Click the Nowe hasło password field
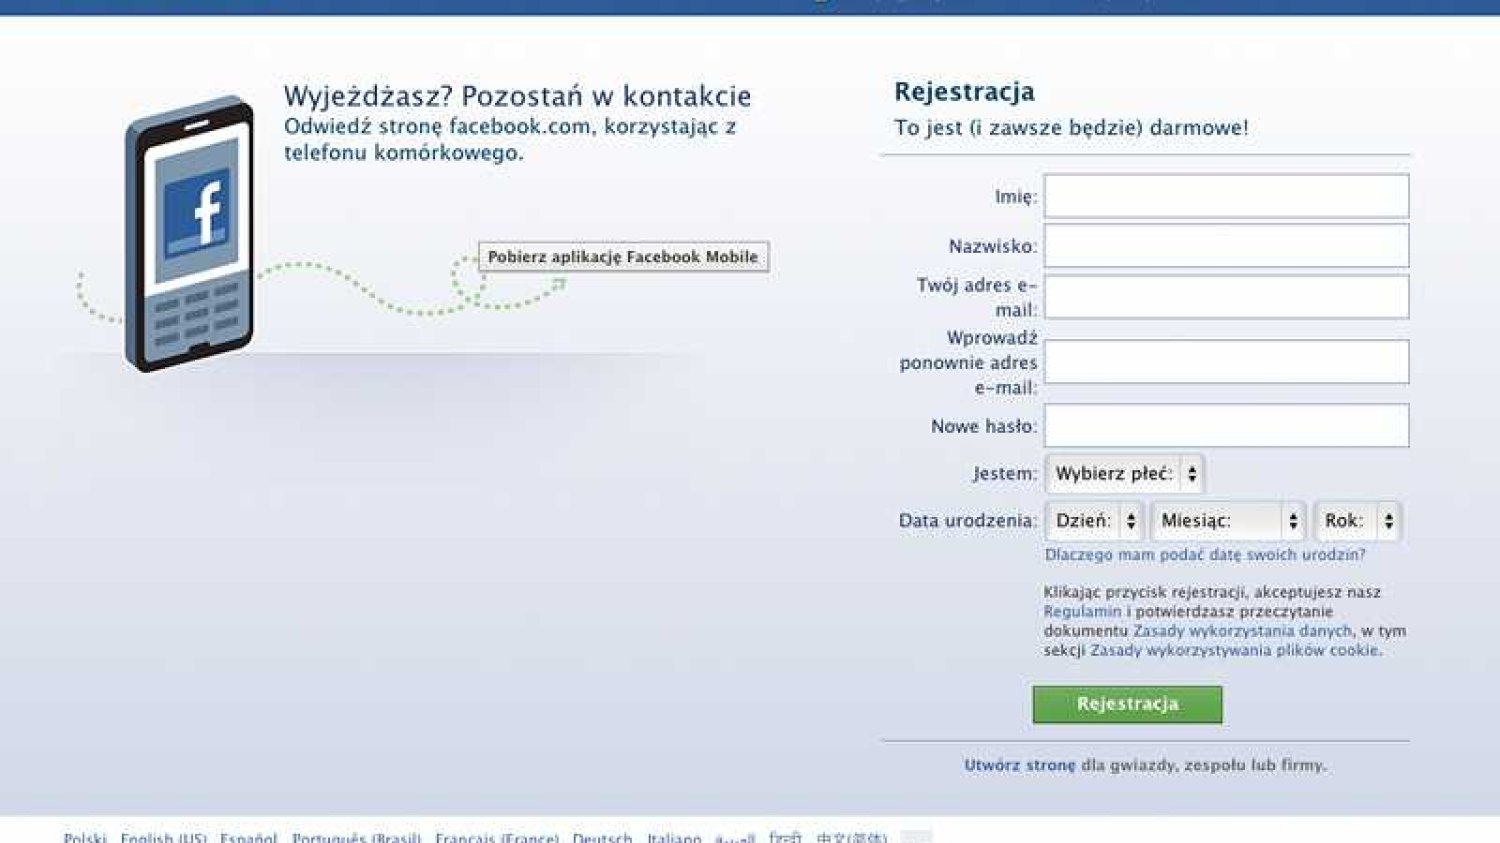The image size is (1500, 843). pos(1226,426)
